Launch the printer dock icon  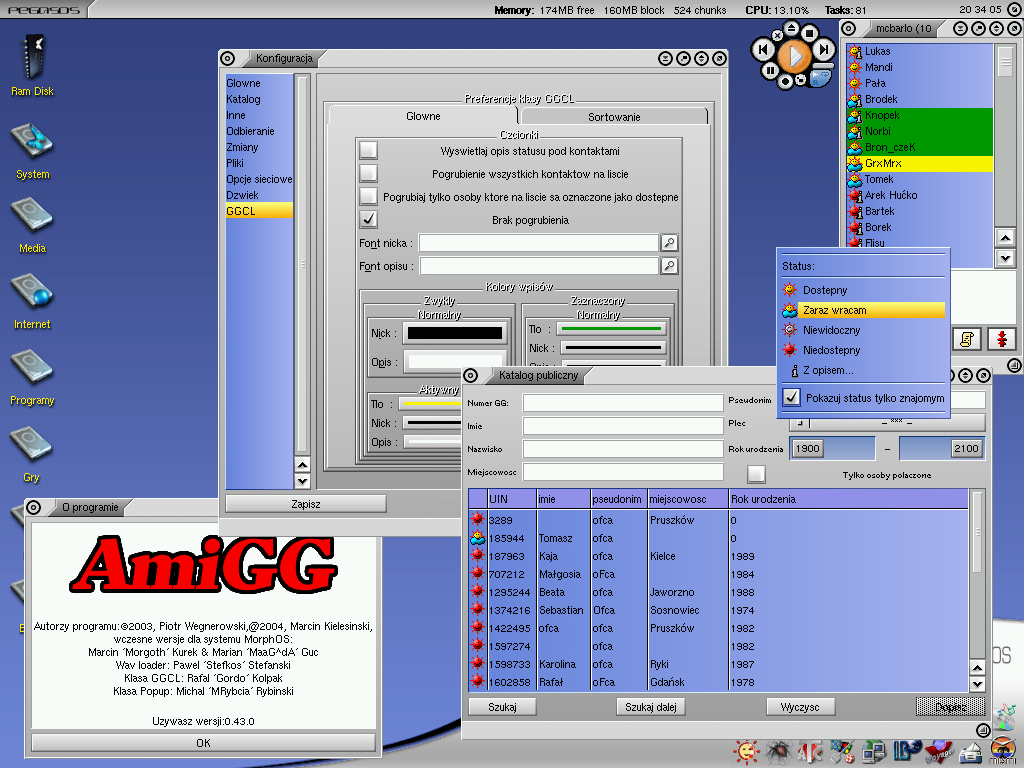[972, 752]
